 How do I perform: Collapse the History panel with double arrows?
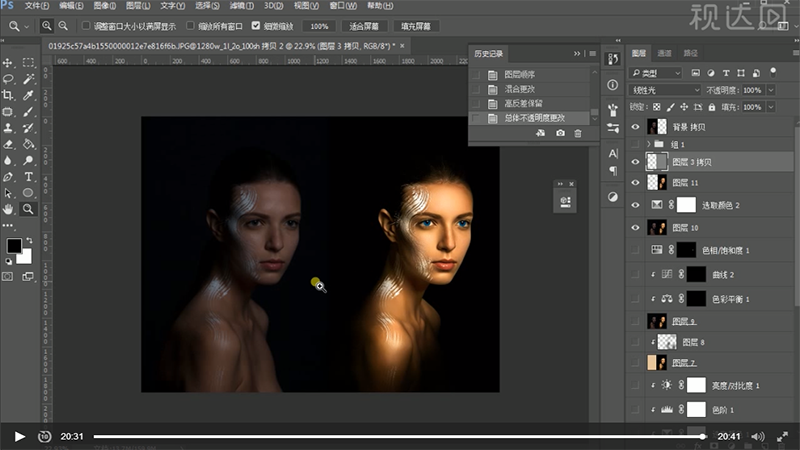[x=577, y=54]
